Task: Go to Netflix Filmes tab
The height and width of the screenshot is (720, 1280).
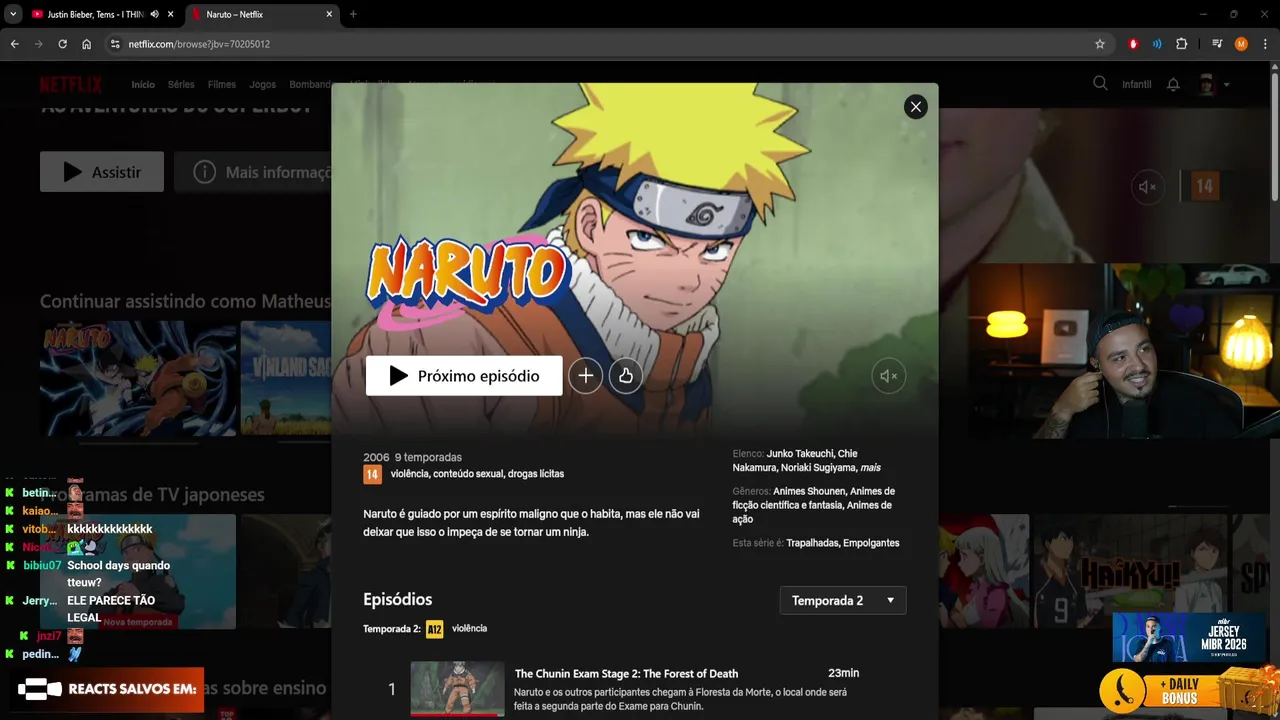Action: tap(221, 85)
